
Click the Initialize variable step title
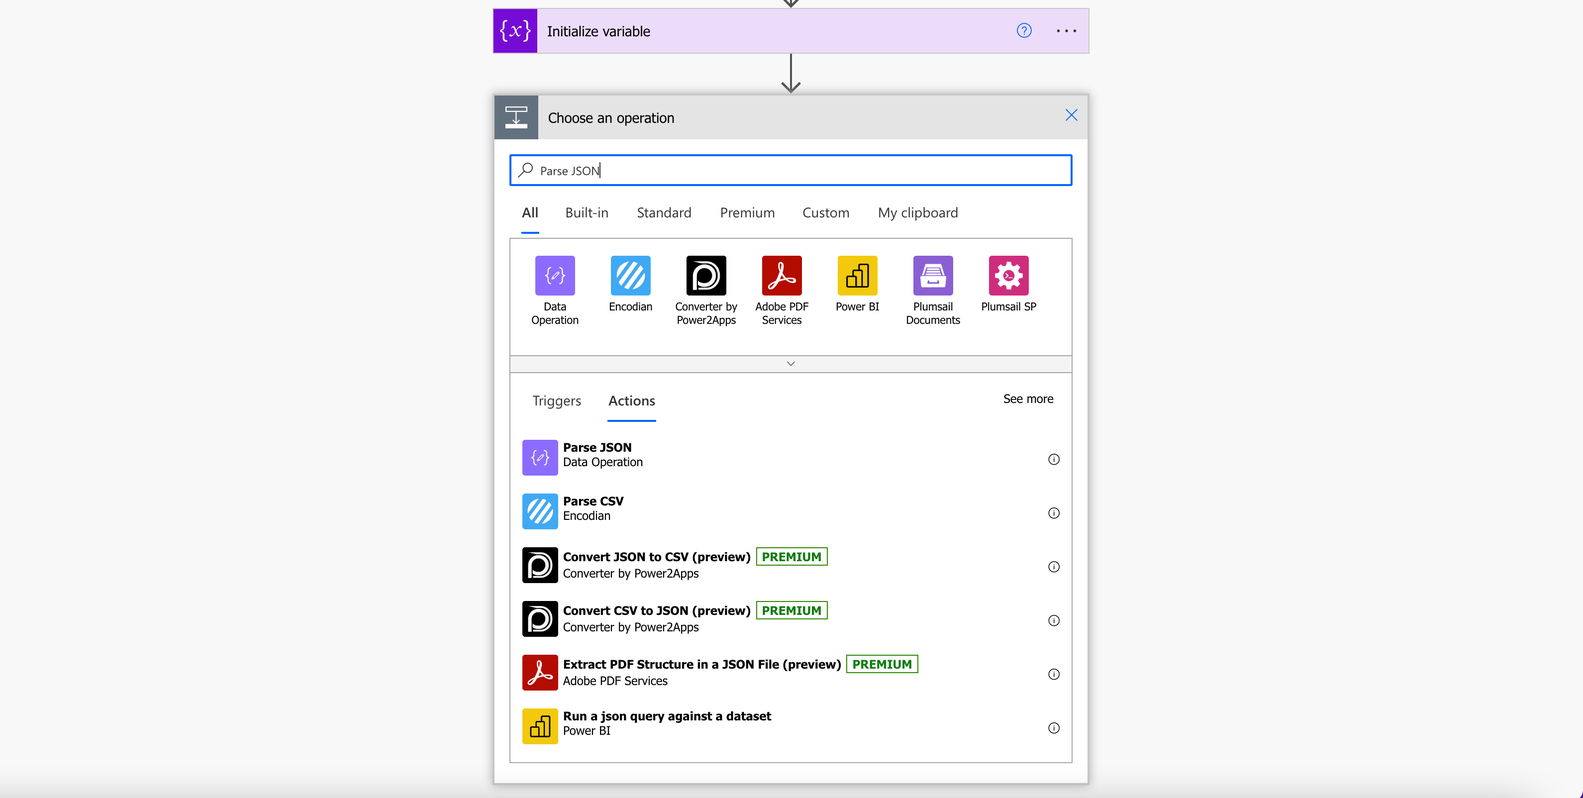[x=599, y=31]
